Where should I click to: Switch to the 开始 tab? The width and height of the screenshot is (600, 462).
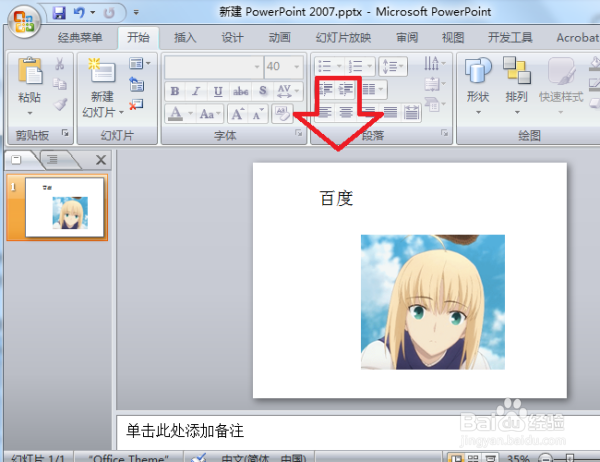coord(138,38)
